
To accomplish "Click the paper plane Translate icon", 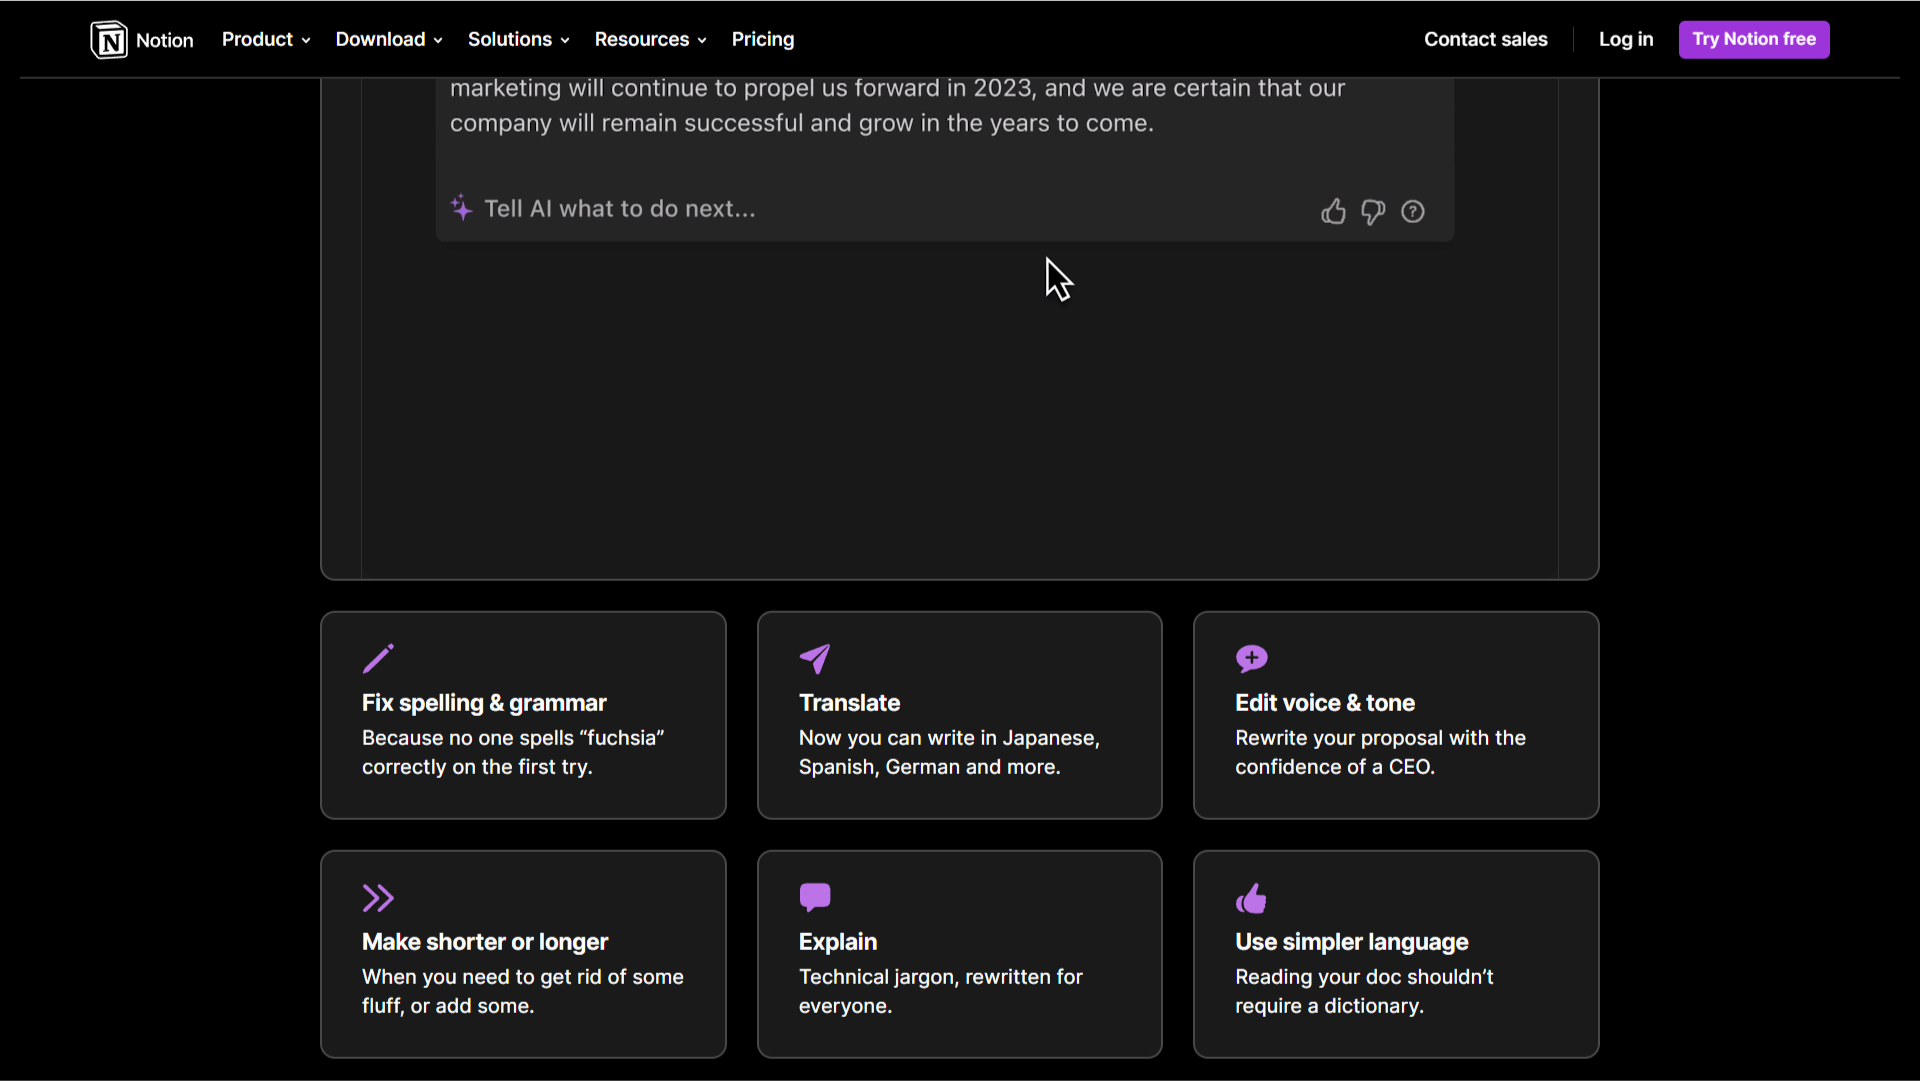I will pos(815,659).
